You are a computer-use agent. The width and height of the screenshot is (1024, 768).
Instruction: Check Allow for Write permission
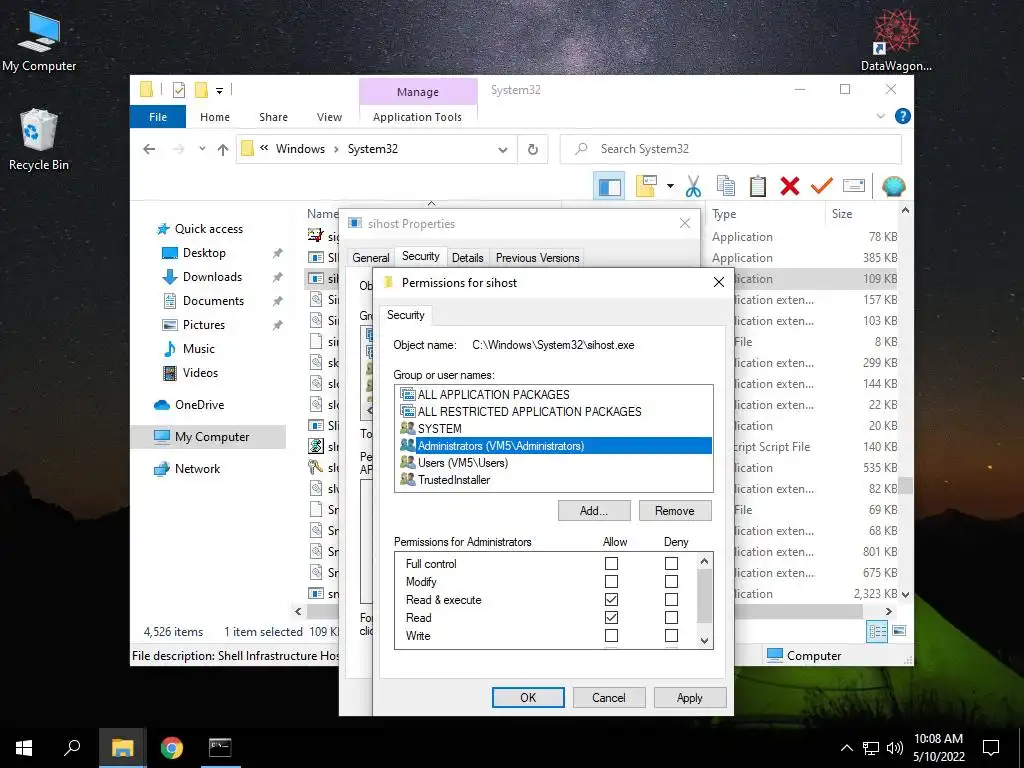click(x=611, y=635)
